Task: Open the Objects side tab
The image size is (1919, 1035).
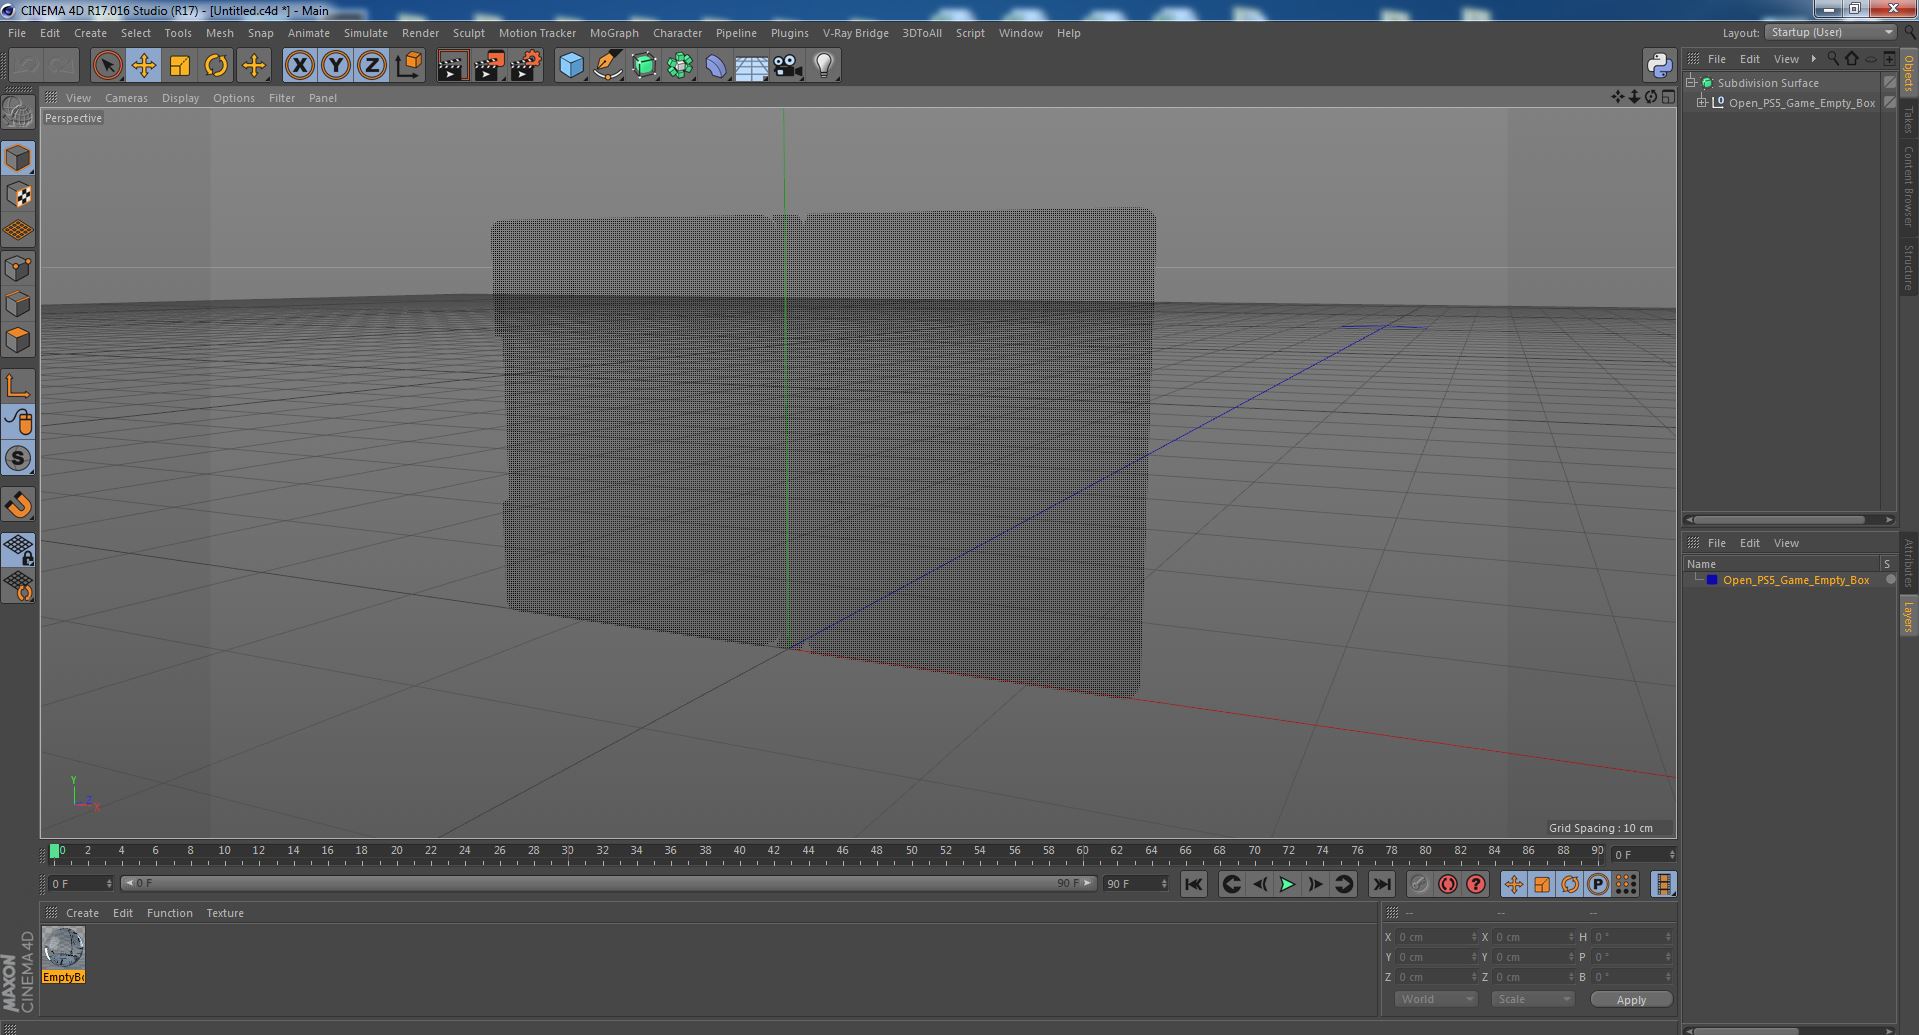Action: pyautogui.click(x=1909, y=74)
